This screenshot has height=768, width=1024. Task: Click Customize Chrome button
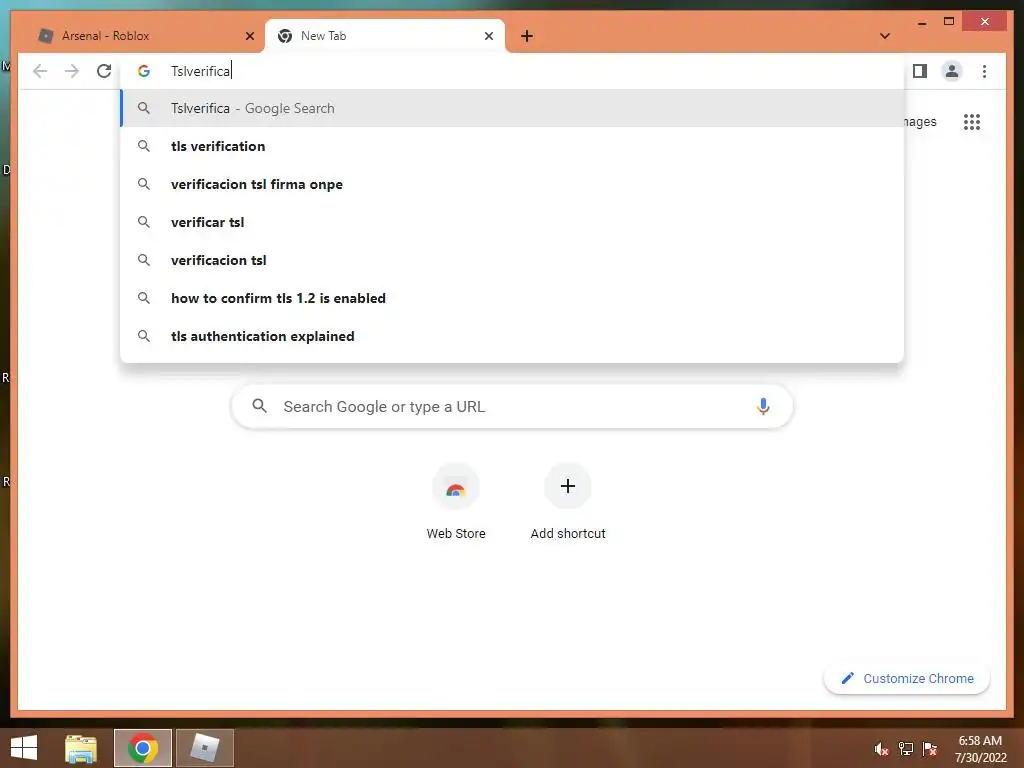[x=907, y=679]
